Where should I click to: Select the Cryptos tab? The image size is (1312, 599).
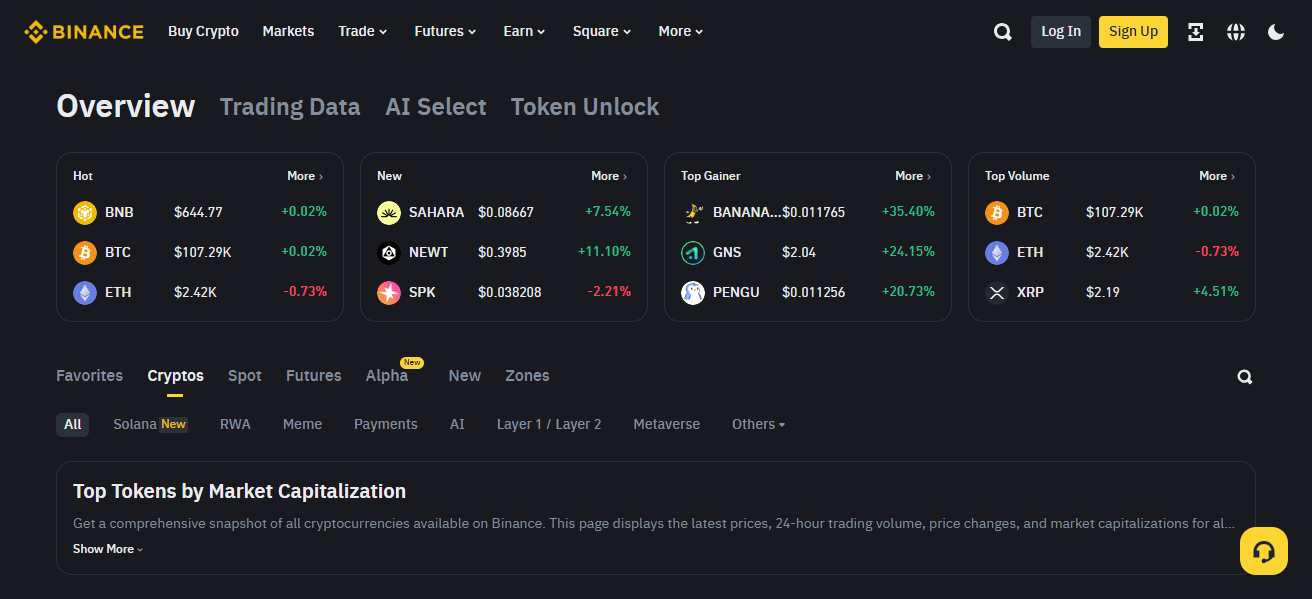[x=175, y=376]
